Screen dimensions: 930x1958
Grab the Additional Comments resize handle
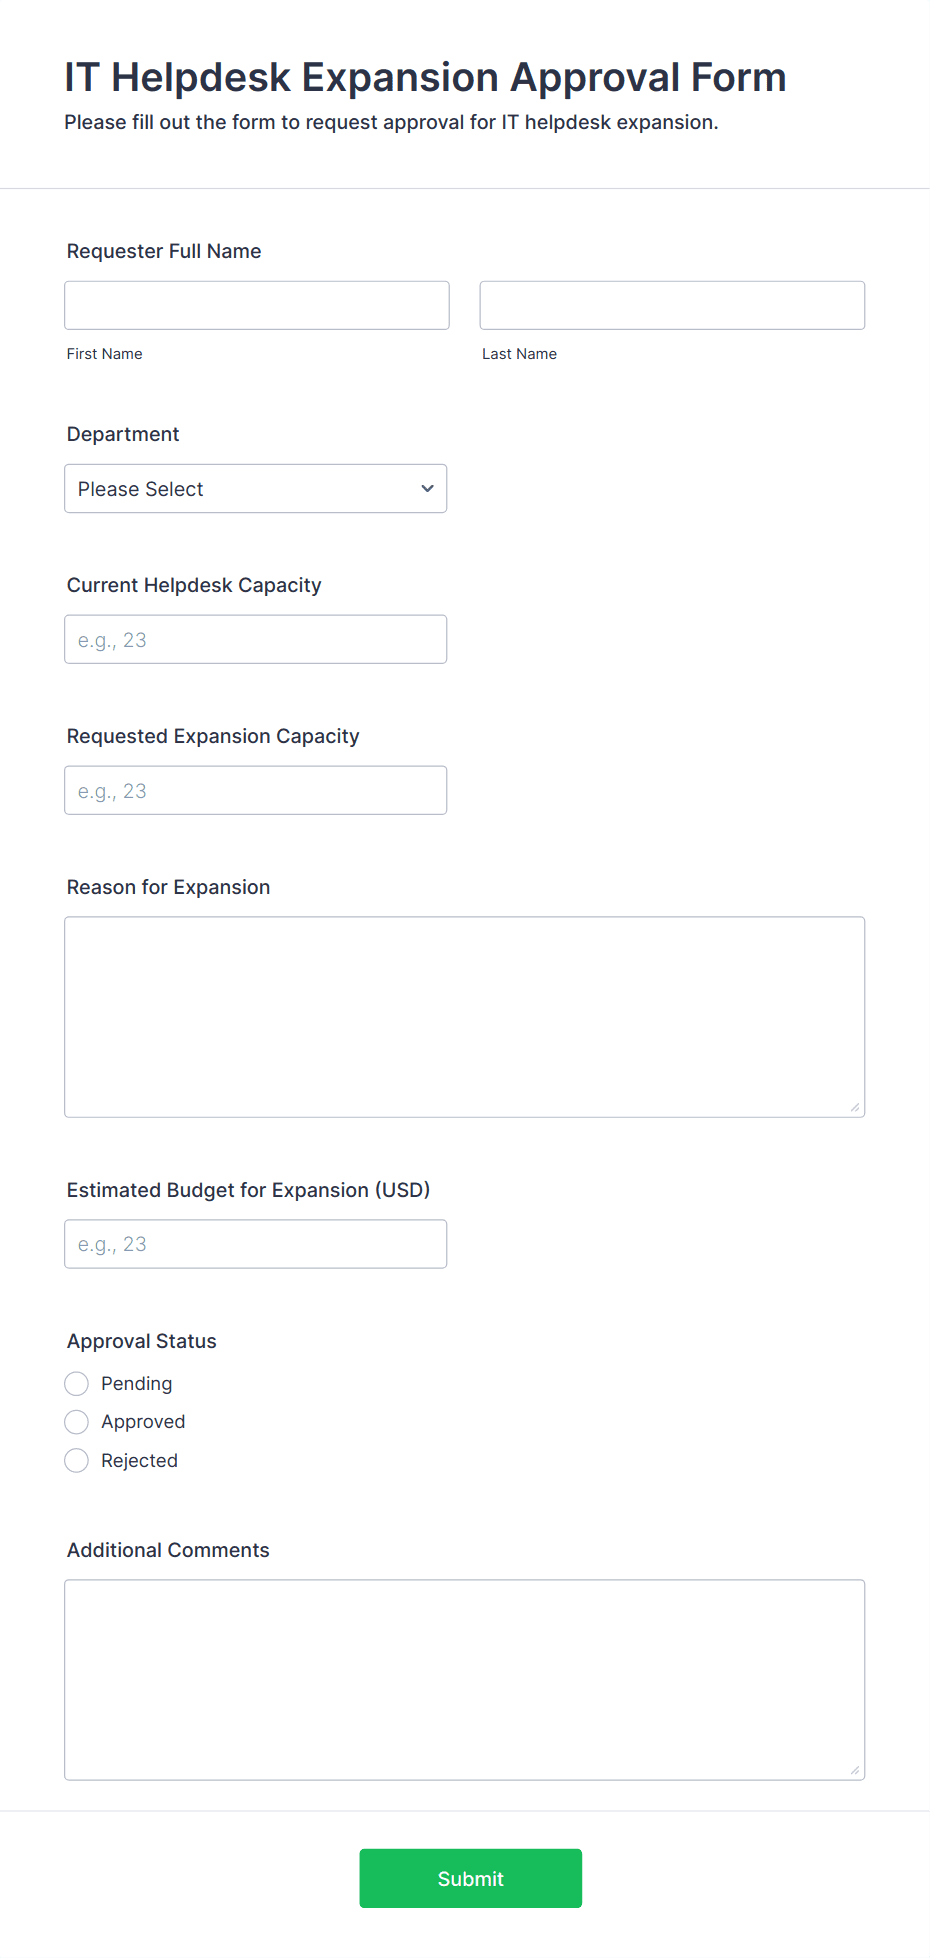(x=855, y=1770)
